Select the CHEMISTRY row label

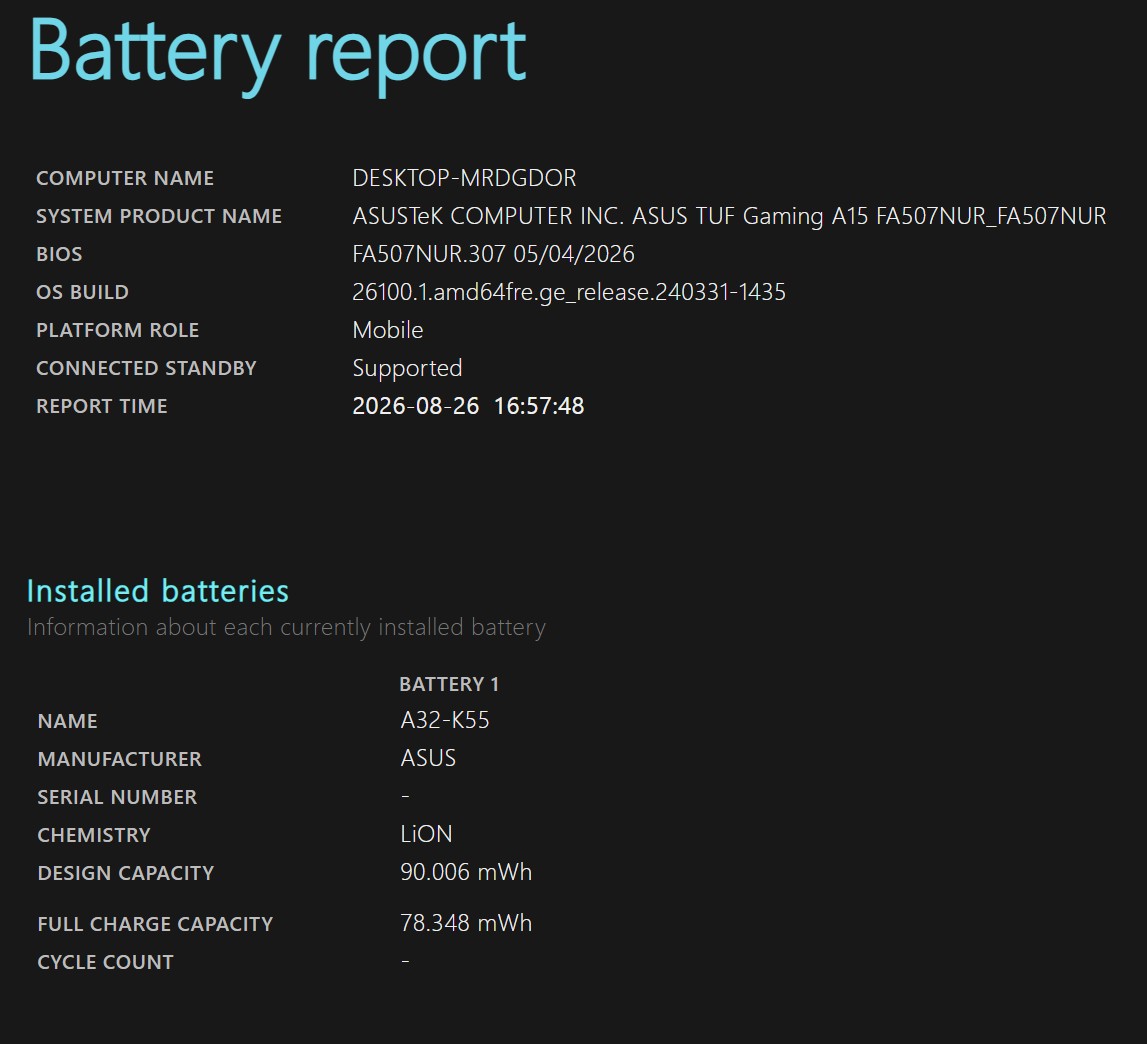(x=94, y=835)
